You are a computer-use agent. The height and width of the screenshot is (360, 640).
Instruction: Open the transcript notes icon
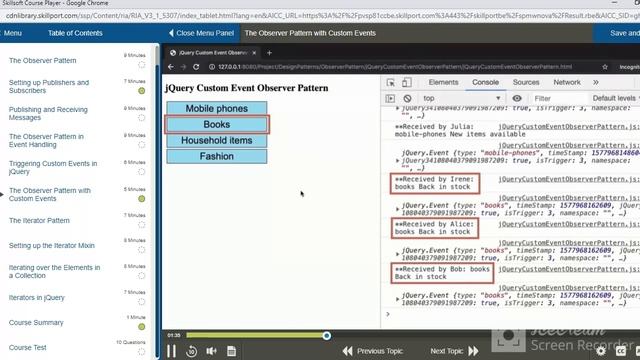pyautogui.click(x=231, y=351)
